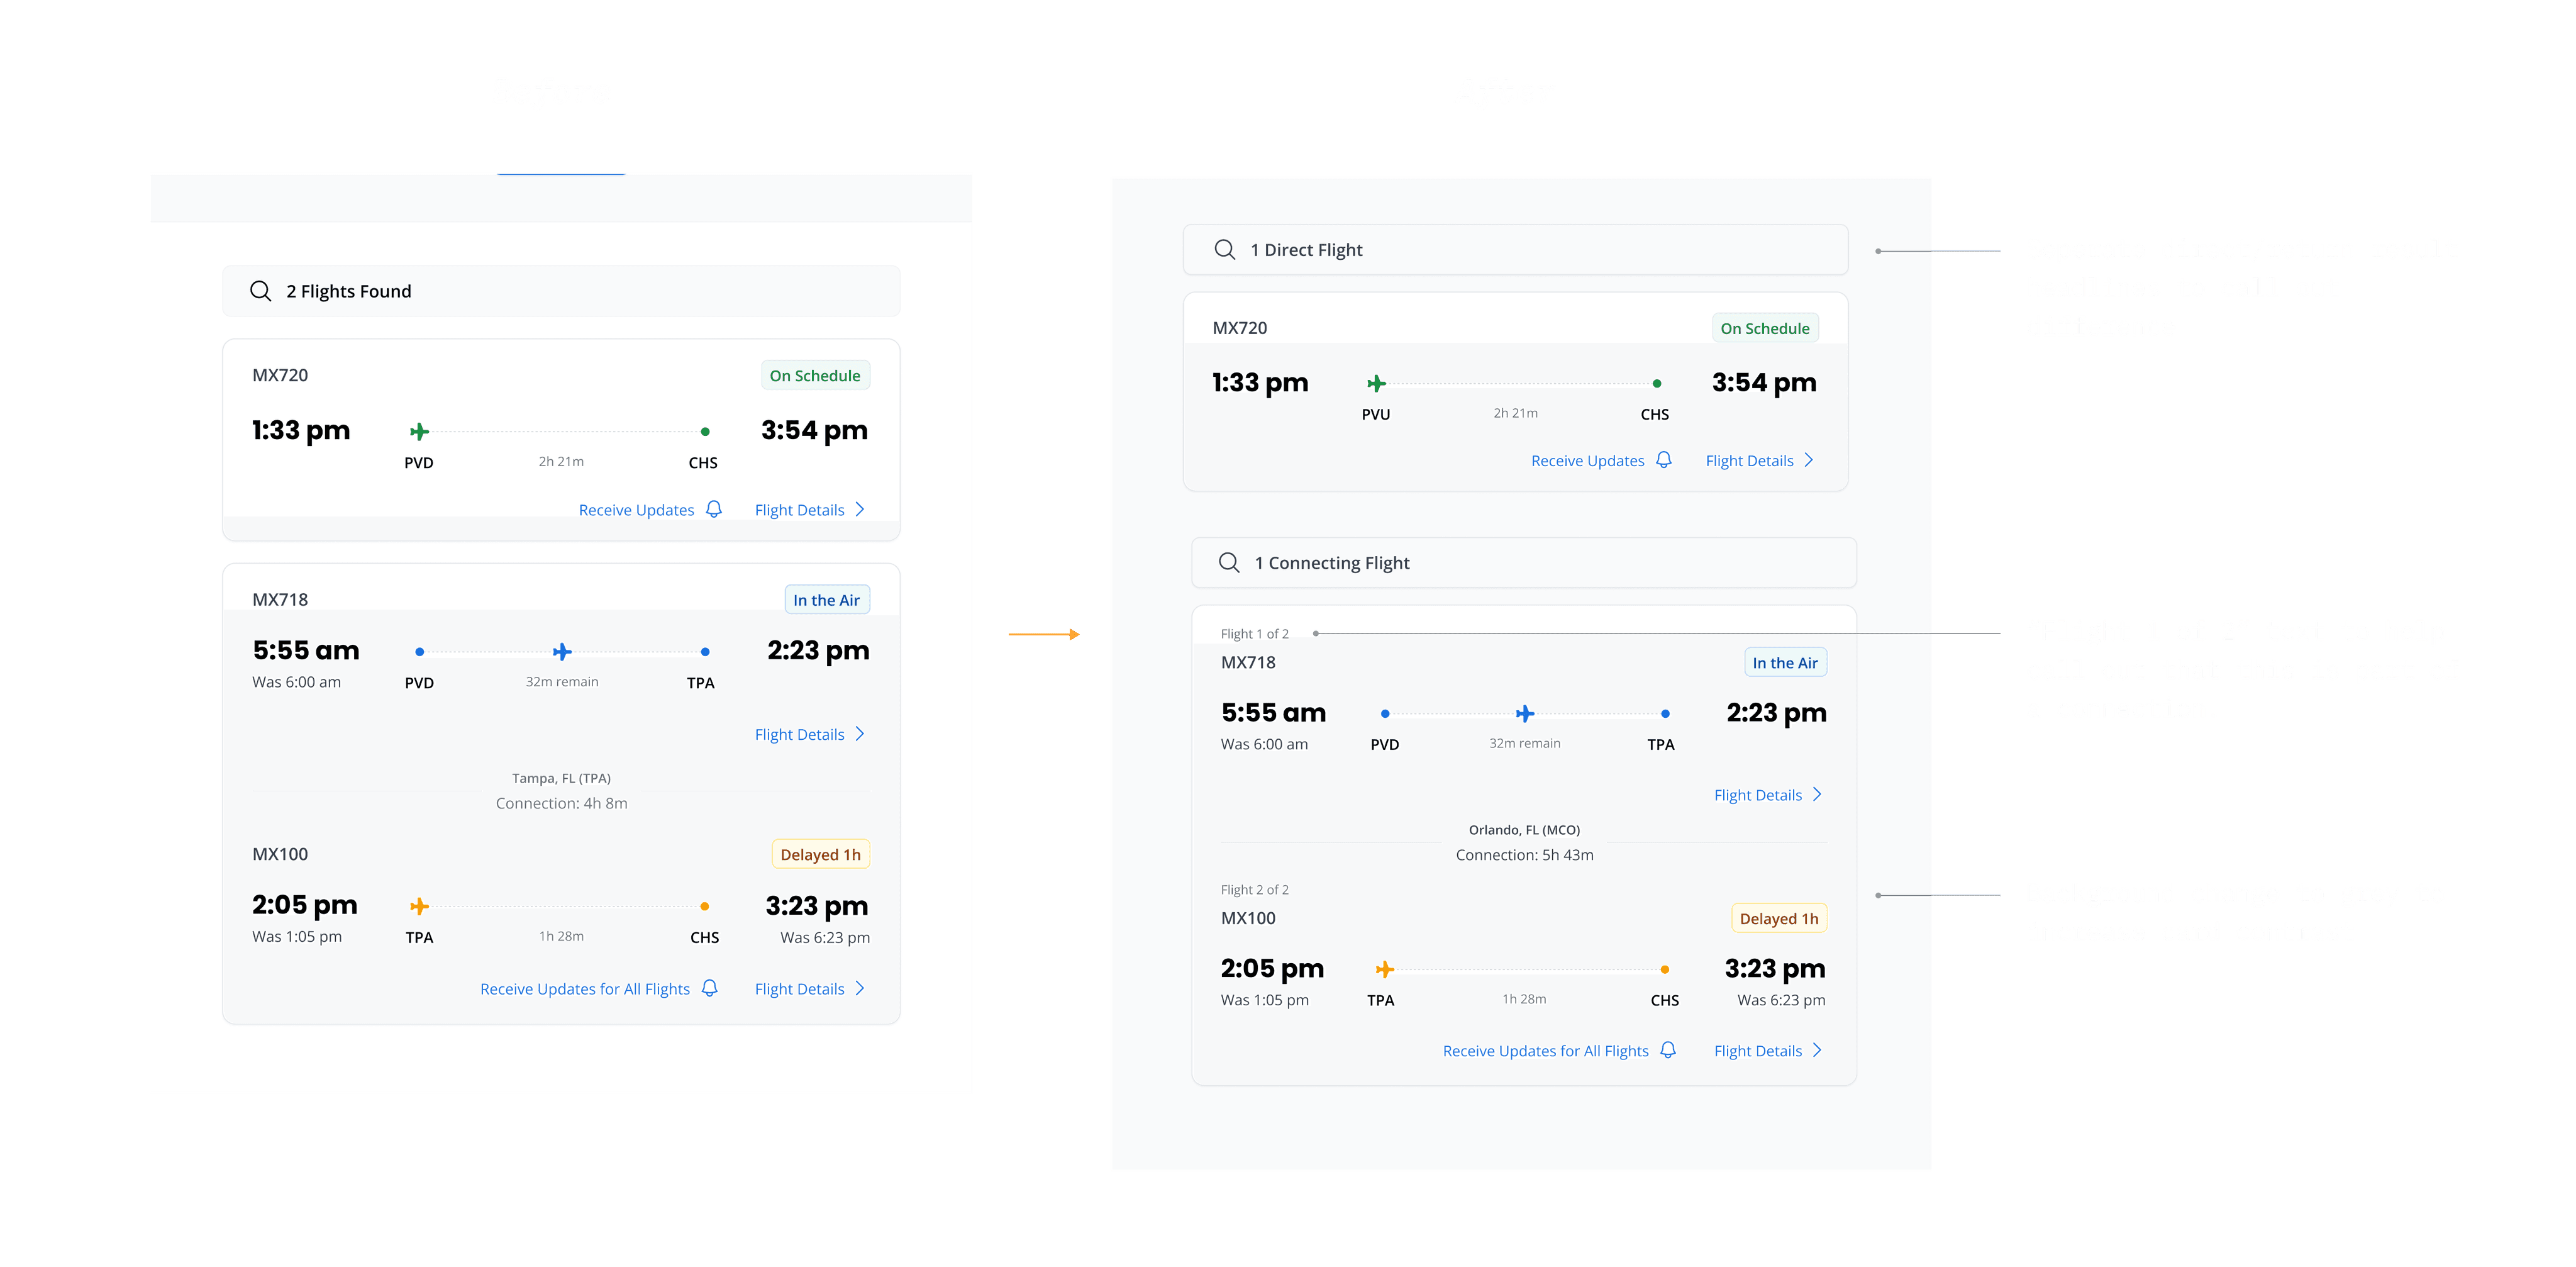Click the 'Flight 2 of 2' label

pos(1254,889)
